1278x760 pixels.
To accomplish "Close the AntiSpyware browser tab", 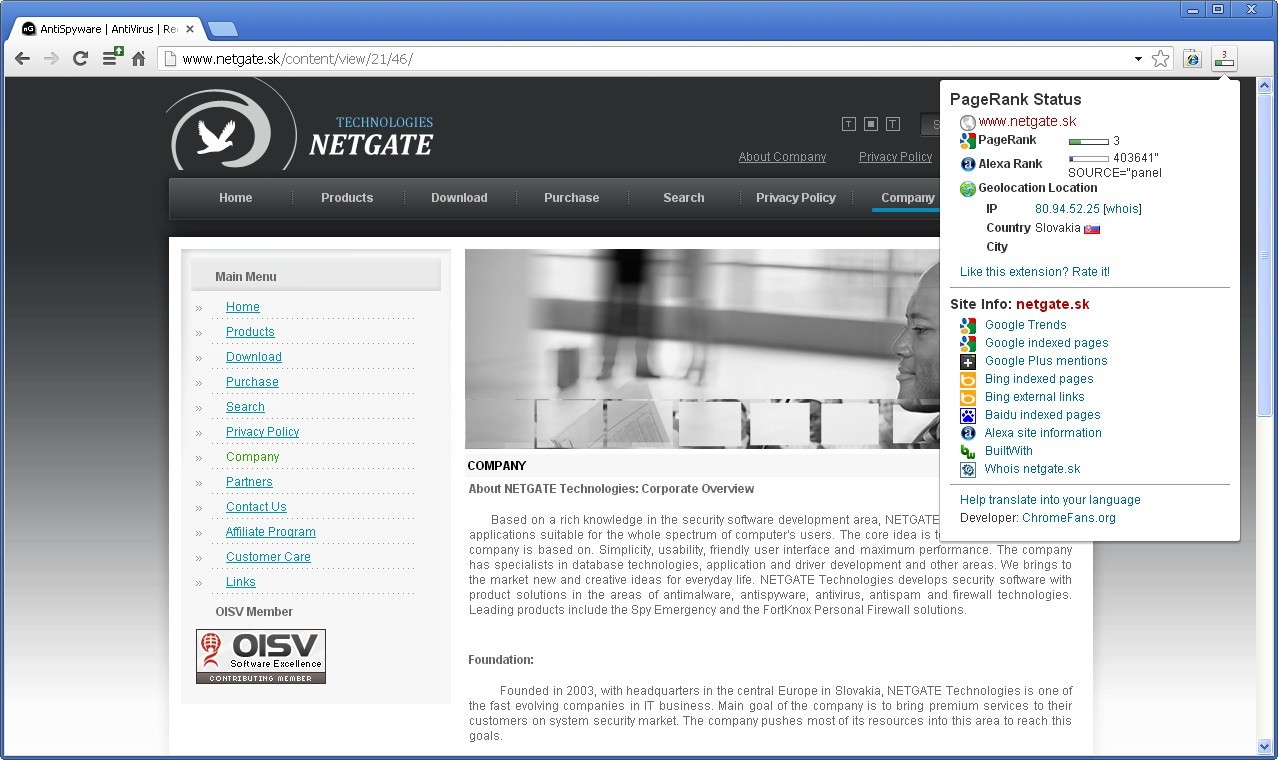I will tap(189, 29).
